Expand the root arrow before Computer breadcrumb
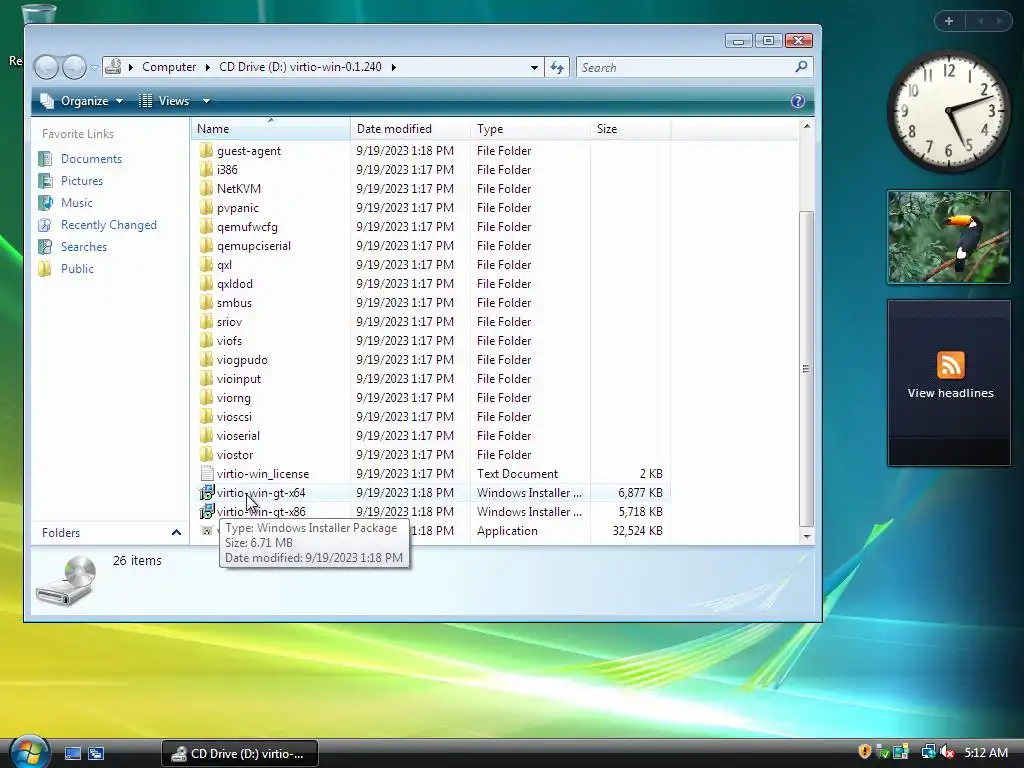Screen dimensions: 1024x768 point(131,67)
